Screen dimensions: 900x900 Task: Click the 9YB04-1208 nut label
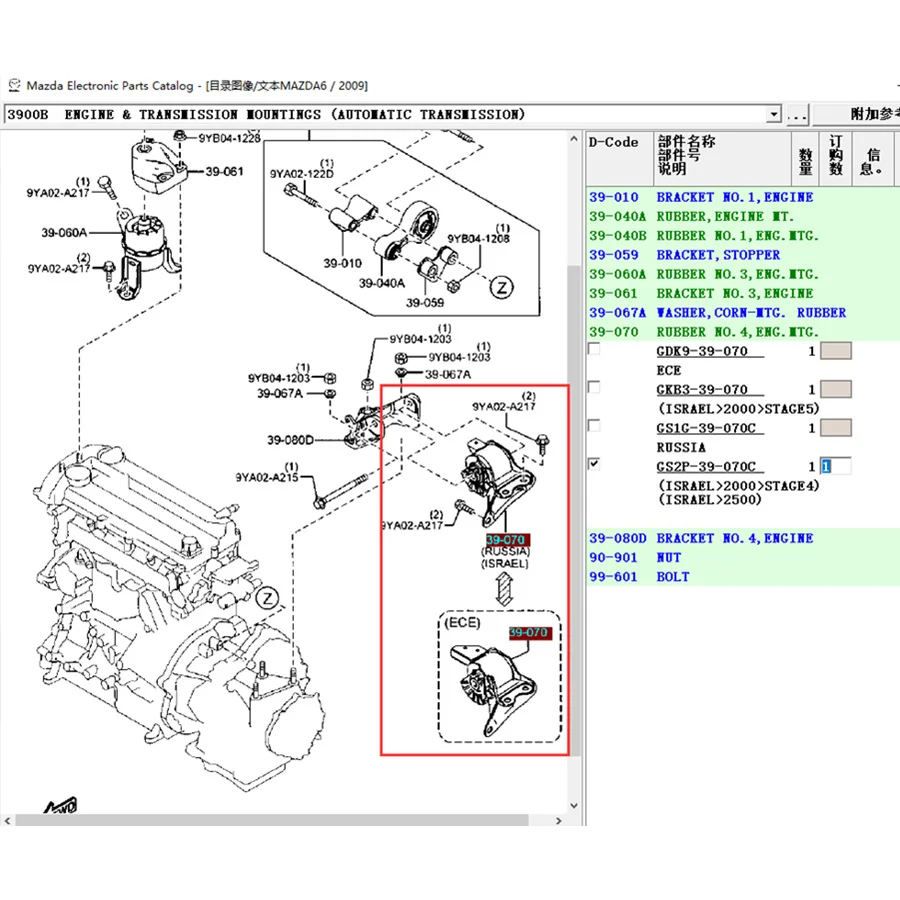(x=479, y=239)
